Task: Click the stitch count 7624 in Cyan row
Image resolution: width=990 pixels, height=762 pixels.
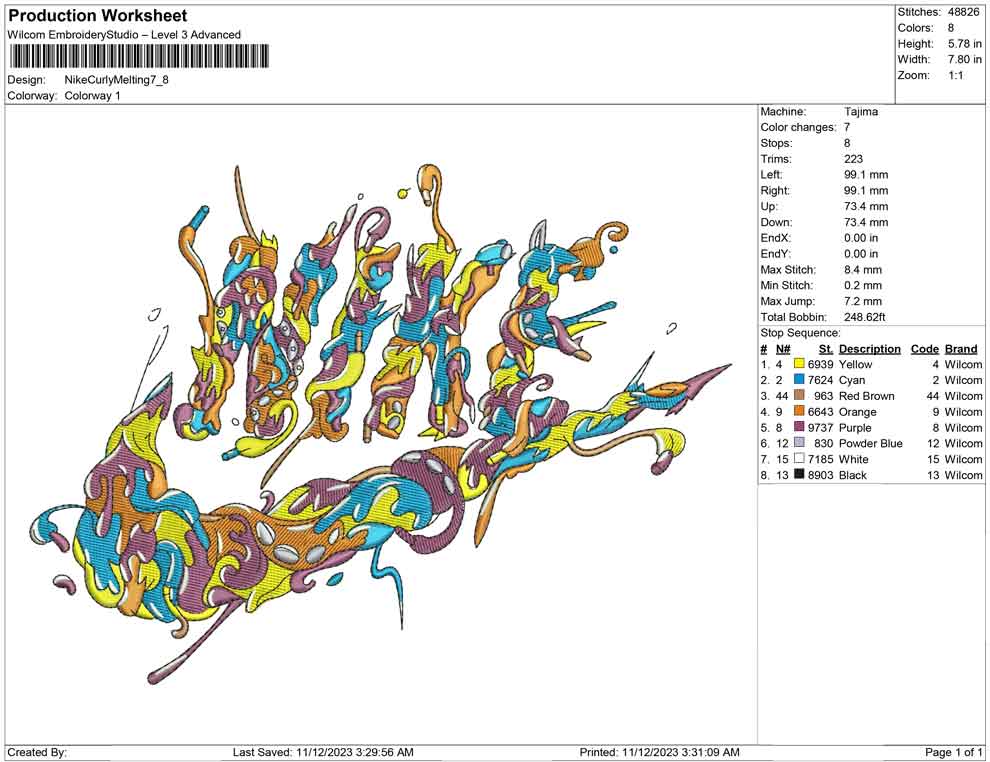Action: pyautogui.click(x=820, y=380)
